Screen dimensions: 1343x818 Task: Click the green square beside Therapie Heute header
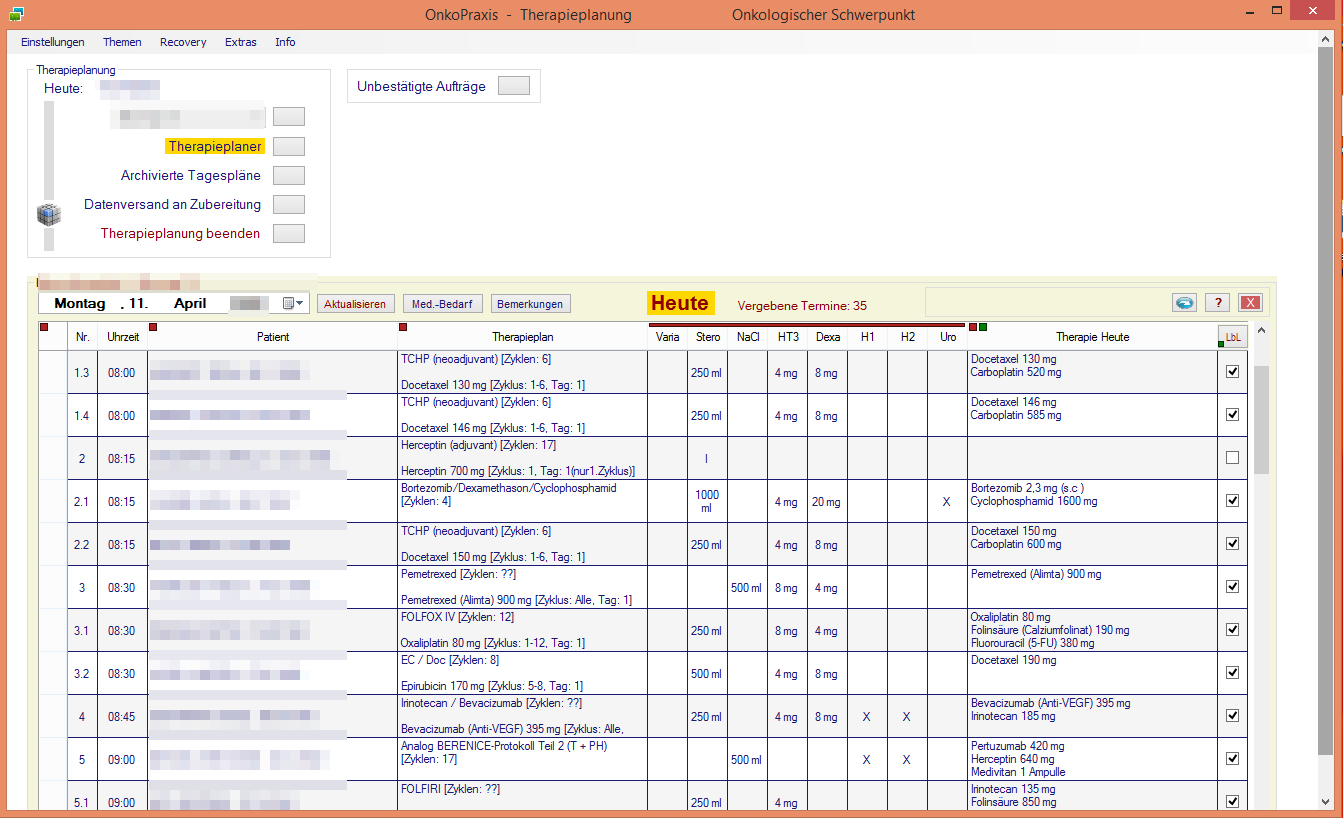click(x=984, y=327)
